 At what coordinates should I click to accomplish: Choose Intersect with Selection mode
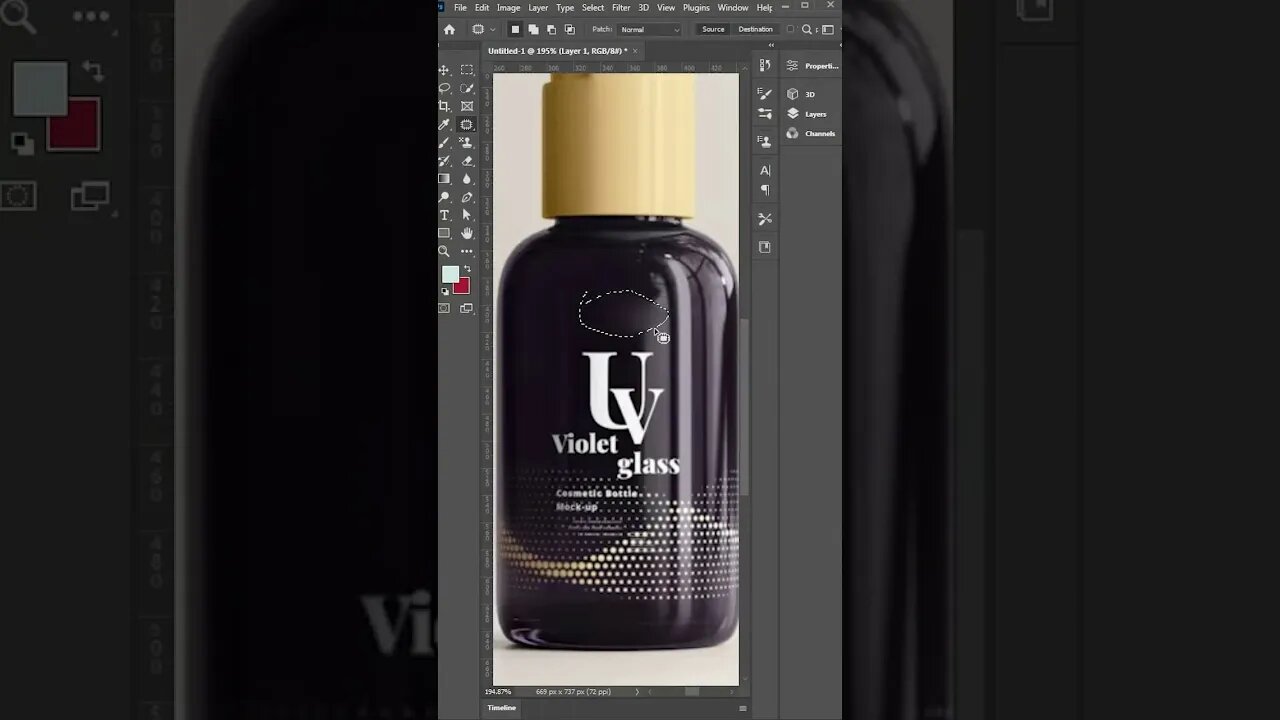(x=570, y=30)
